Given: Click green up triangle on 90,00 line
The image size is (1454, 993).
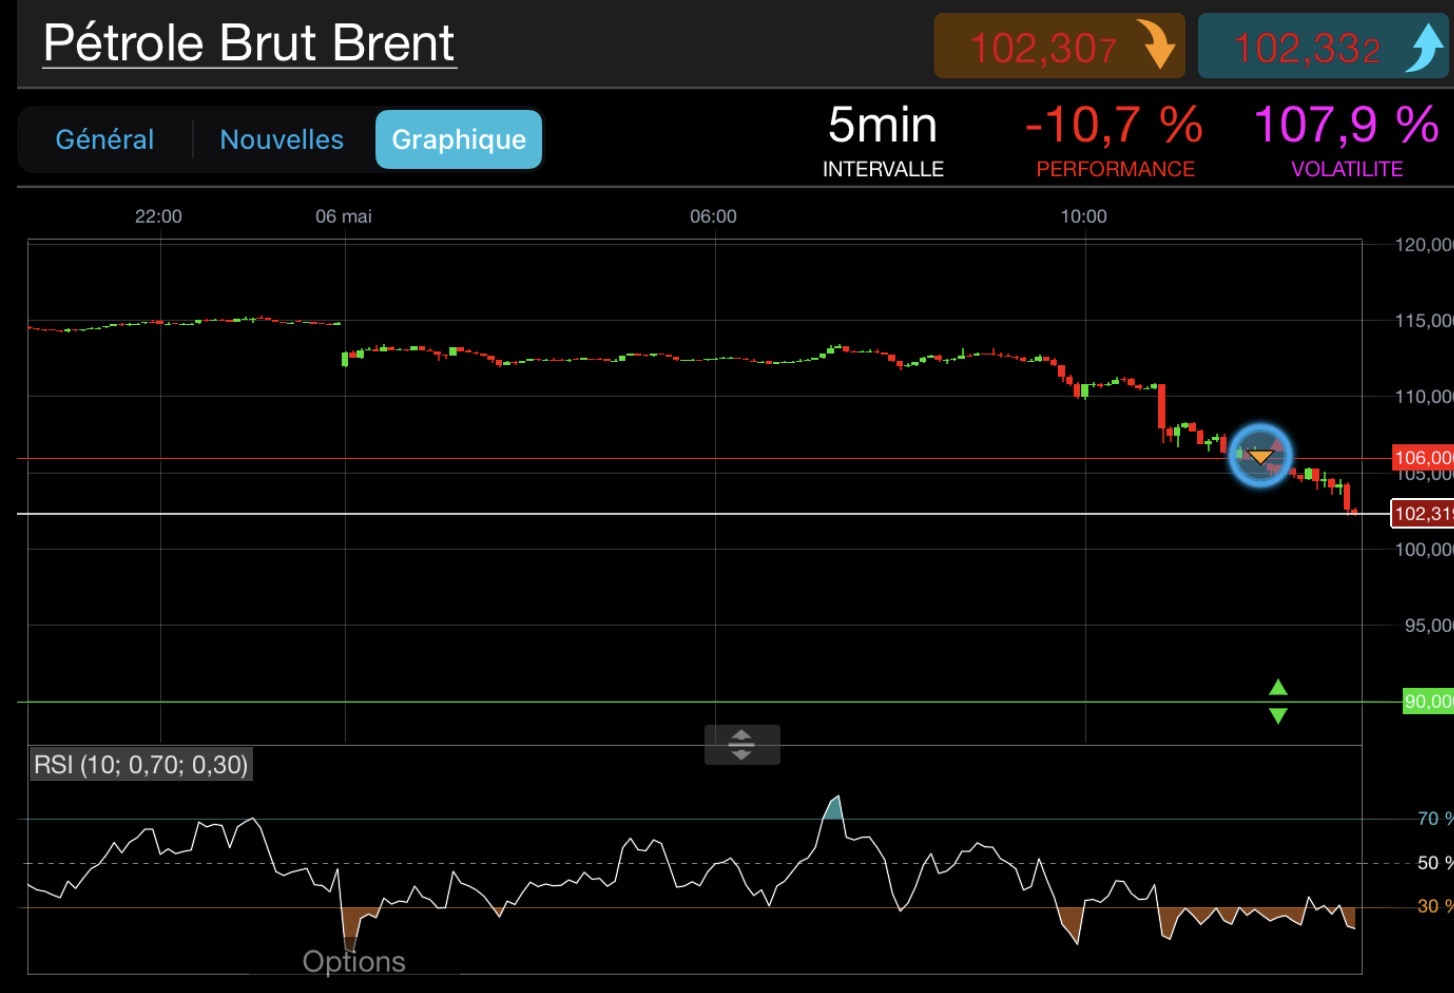Looking at the screenshot, I should click(x=1278, y=687).
